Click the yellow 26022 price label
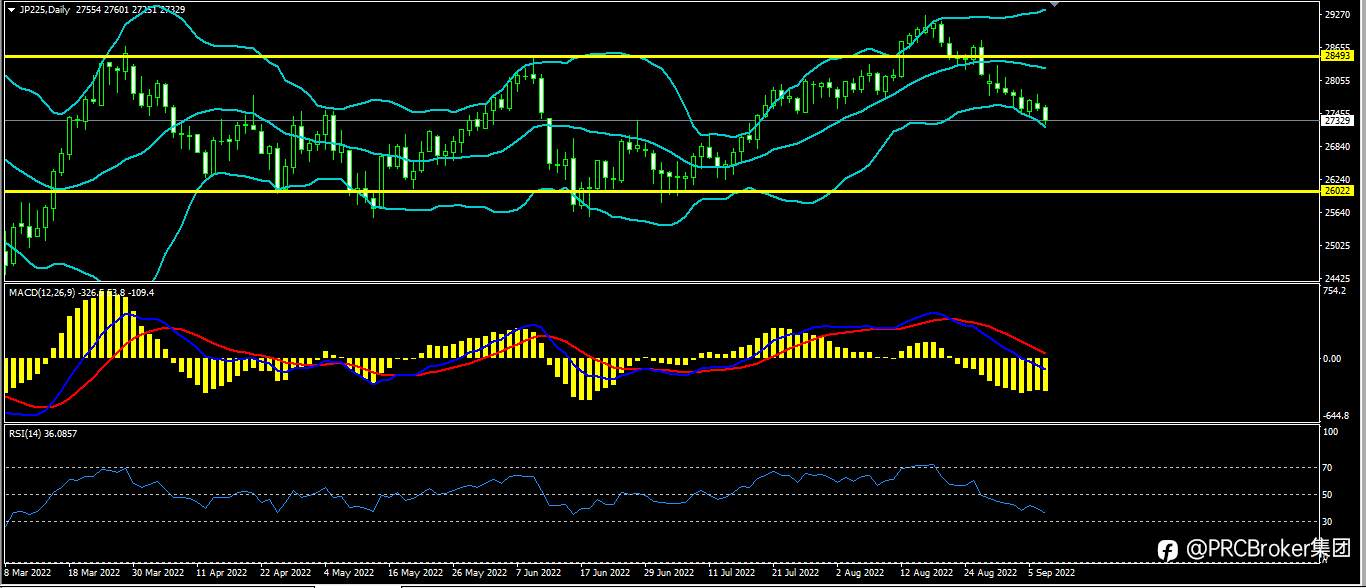The width and height of the screenshot is (1366, 588). click(x=1337, y=190)
